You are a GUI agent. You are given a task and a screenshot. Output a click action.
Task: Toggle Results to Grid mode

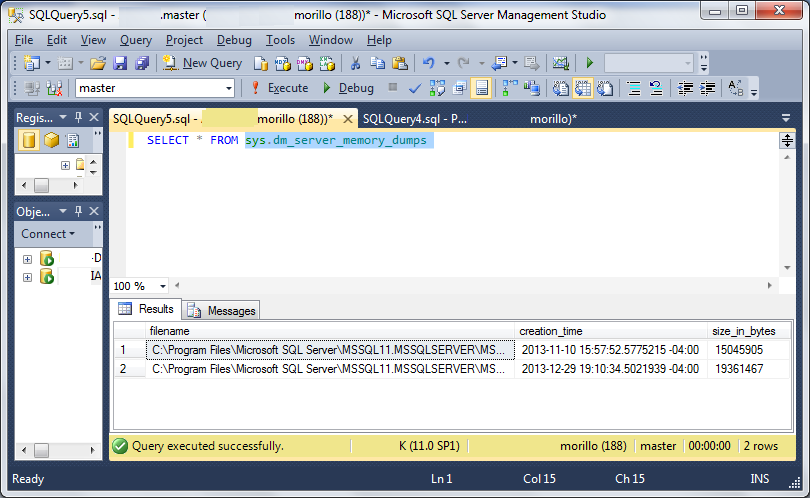click(x=583, y=88)
